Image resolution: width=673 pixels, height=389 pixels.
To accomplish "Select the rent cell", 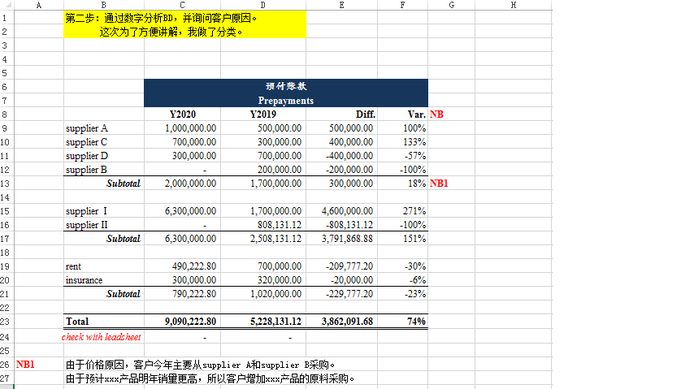I will coord(104,266).
